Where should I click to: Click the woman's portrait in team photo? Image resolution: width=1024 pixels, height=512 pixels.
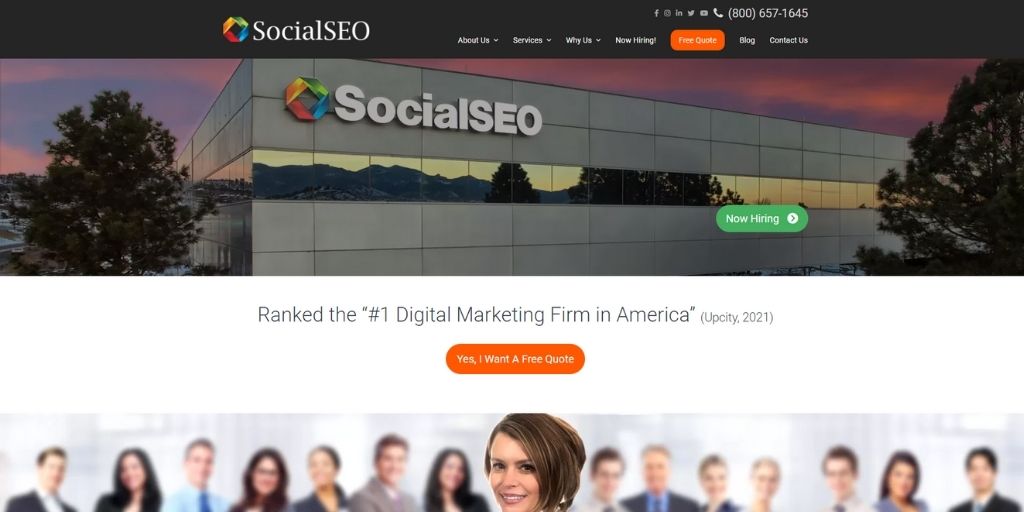click(535, 462)
